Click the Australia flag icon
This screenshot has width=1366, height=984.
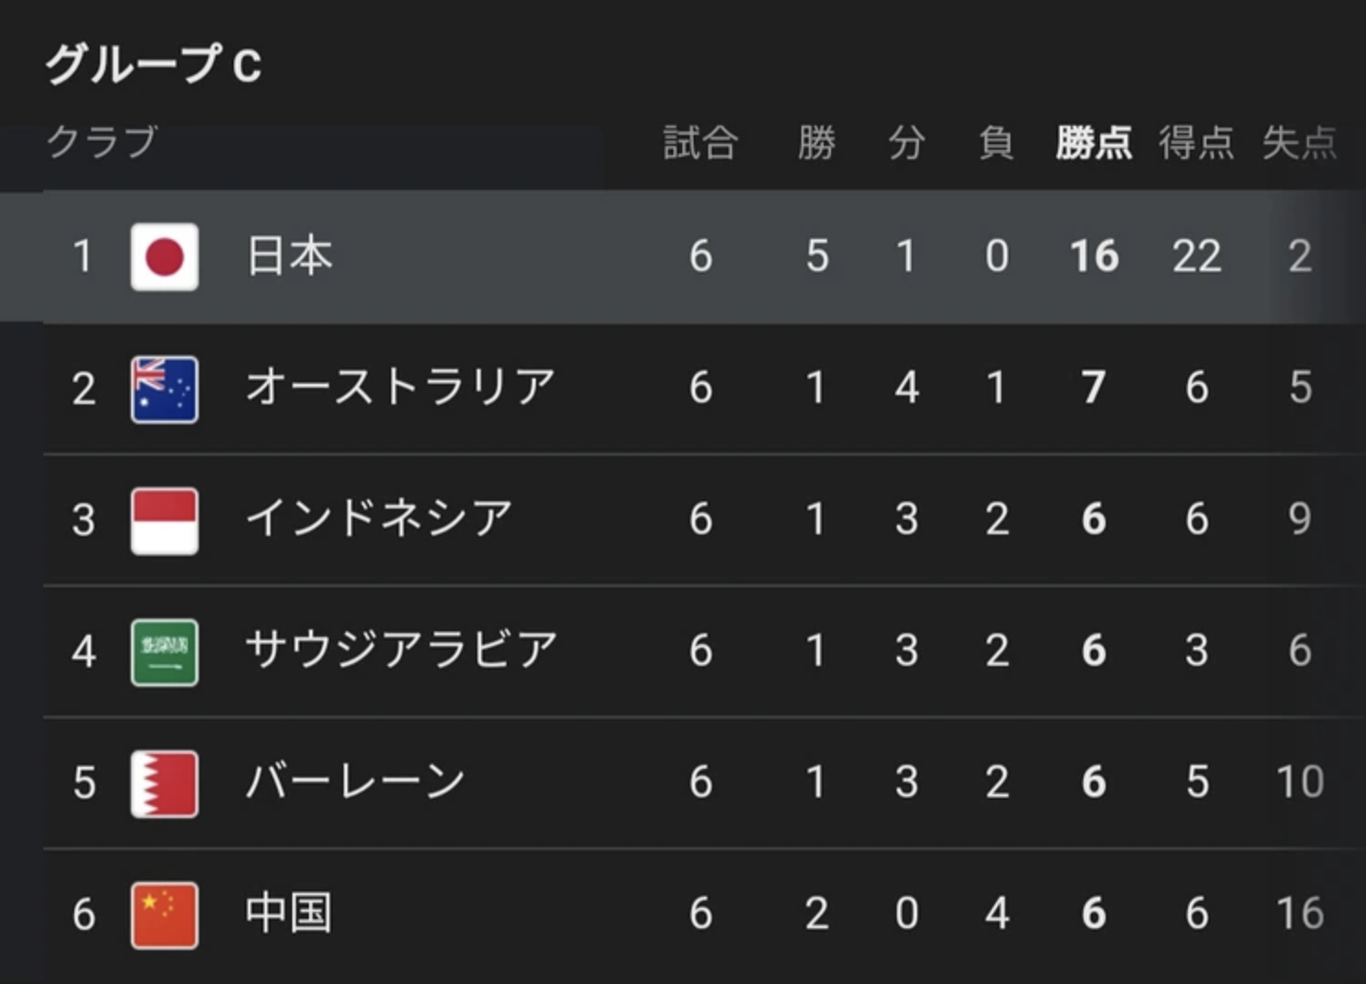165,389
